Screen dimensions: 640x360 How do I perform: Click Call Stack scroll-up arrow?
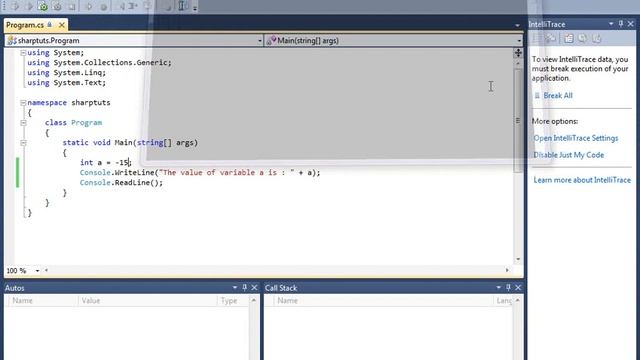[x=518, y=300]
